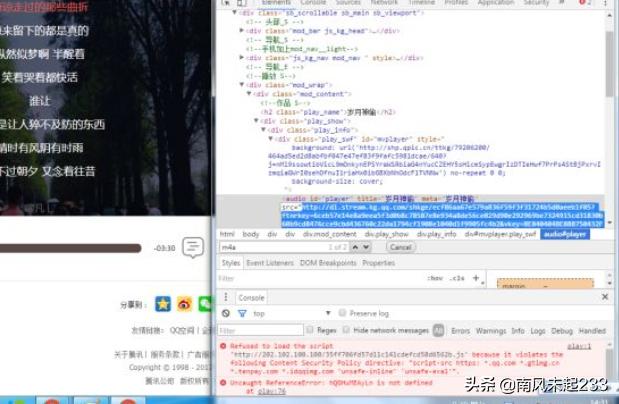Click the lyrics comment bubble icon
The height and width of the screenshot is (404, 619).
(x=194, y=247)
